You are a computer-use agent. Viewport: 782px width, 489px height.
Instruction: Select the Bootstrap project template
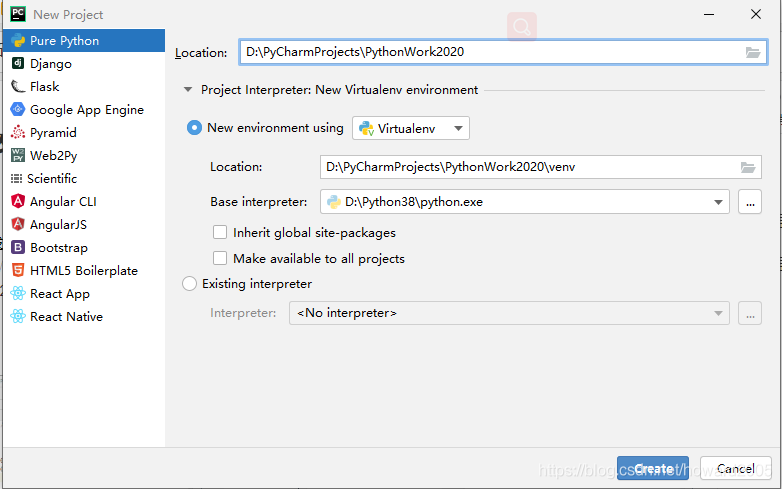point(84,247)
